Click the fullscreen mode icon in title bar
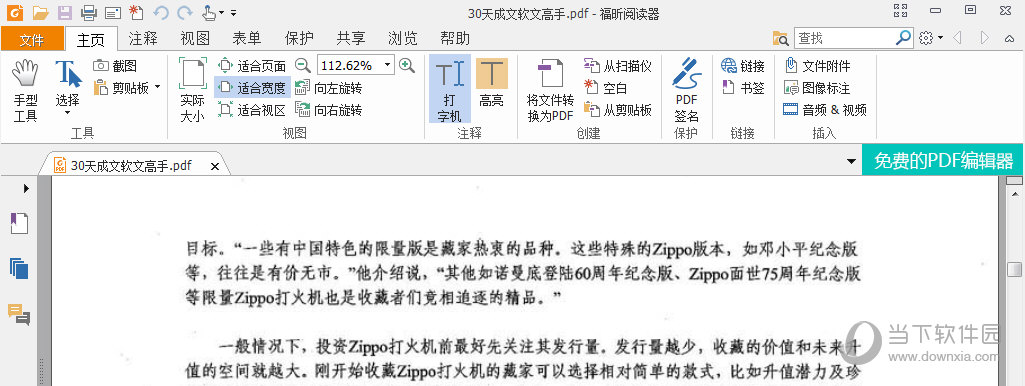 point(900,10)
